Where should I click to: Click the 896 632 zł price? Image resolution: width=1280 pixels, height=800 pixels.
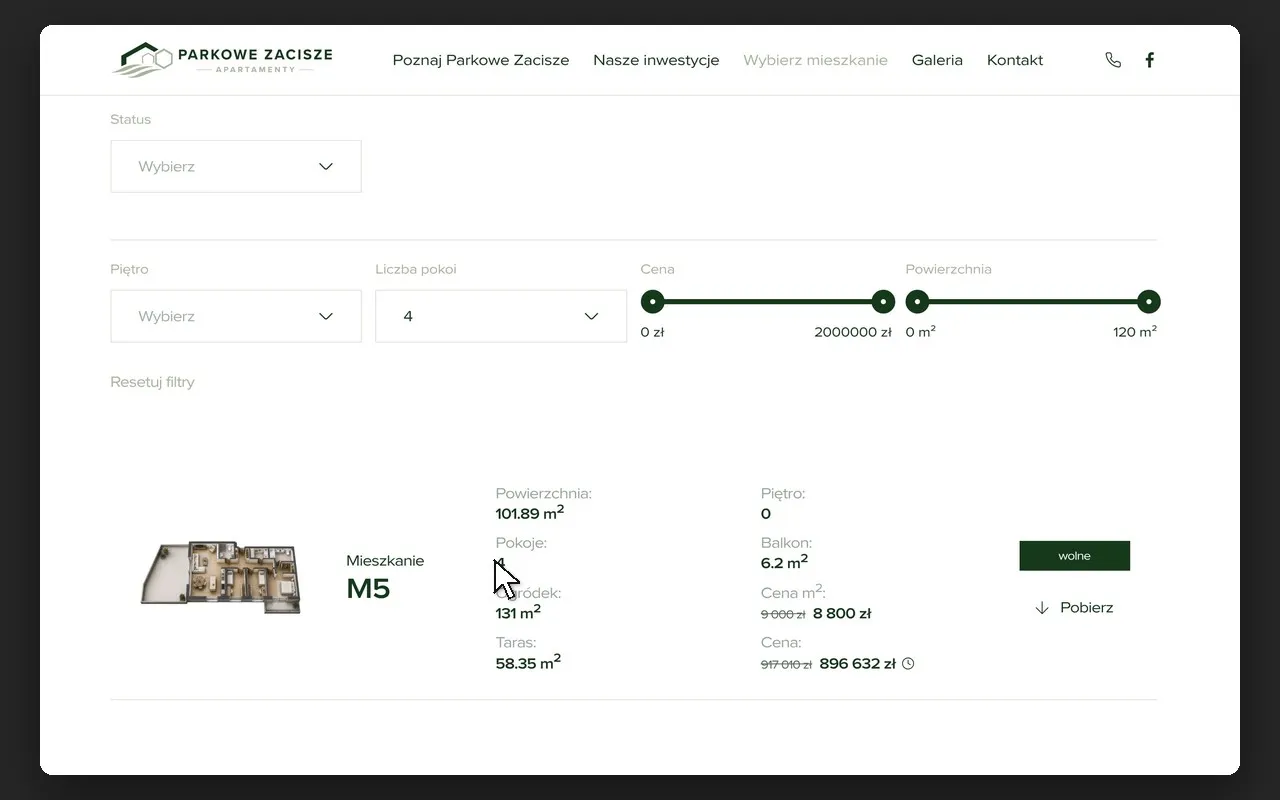click(857, 664)
